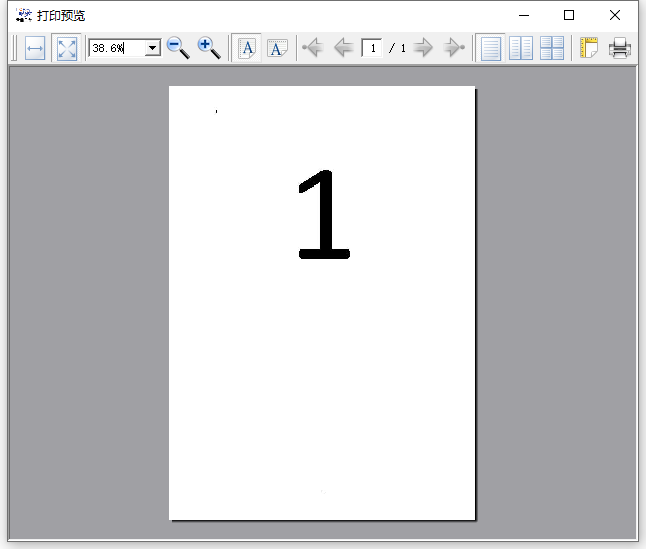This screenshot has width=646, height=549.
Task: Go to the previous page
Action: [343, 48]
